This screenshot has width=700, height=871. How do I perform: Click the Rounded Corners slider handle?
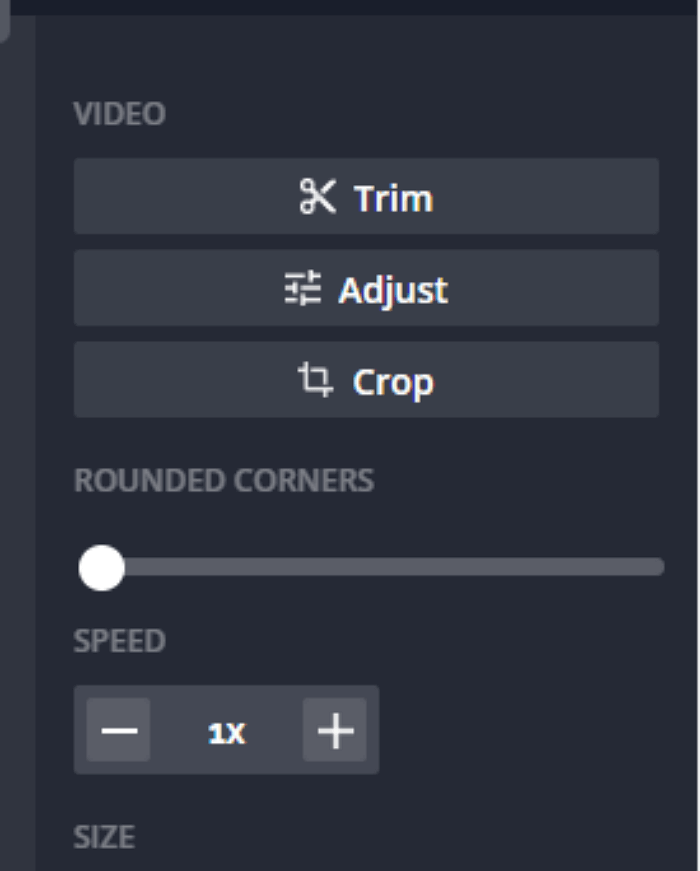coord(101,568)
